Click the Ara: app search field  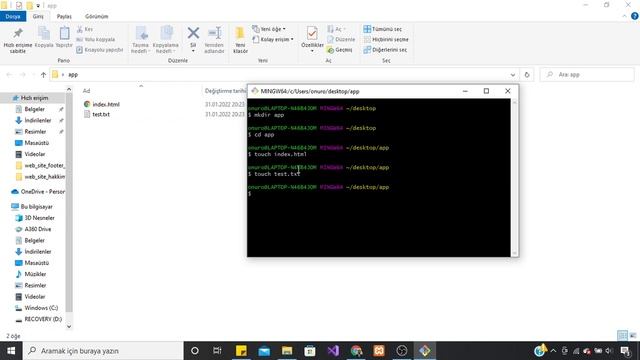click(587, 75)
